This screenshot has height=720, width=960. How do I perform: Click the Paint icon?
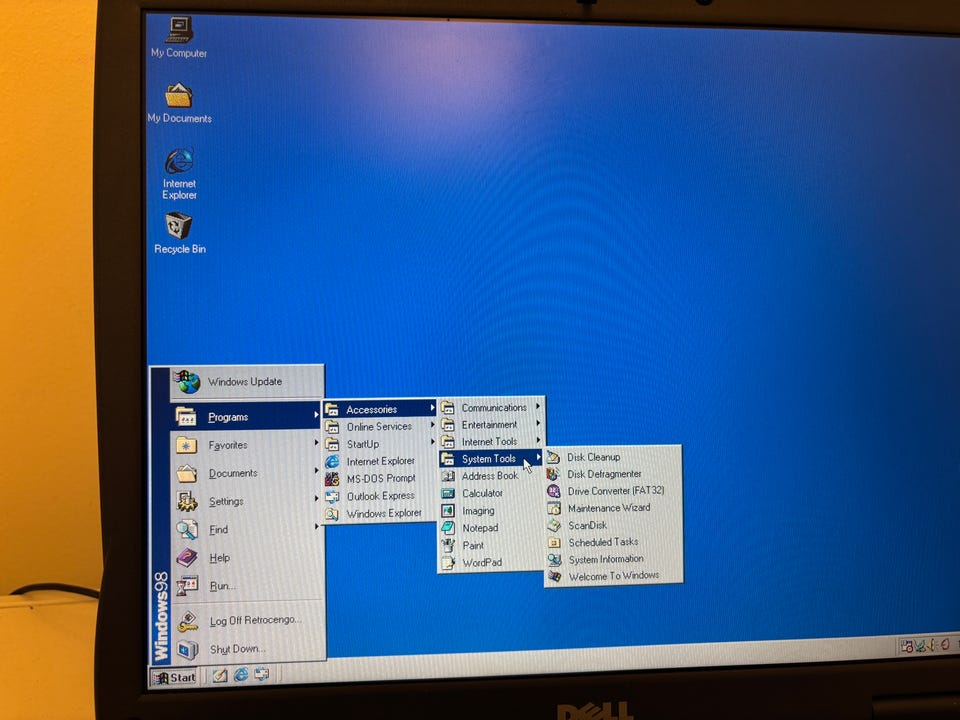pos(448,545)
